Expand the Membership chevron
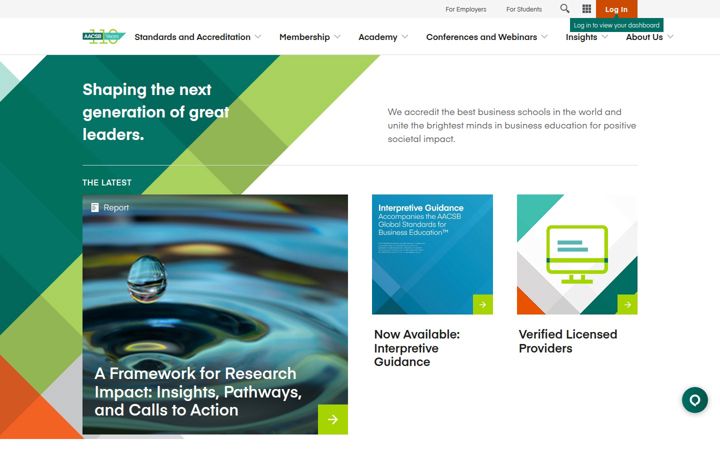This screenshot has width=720, height=450. tap(338, 37)
